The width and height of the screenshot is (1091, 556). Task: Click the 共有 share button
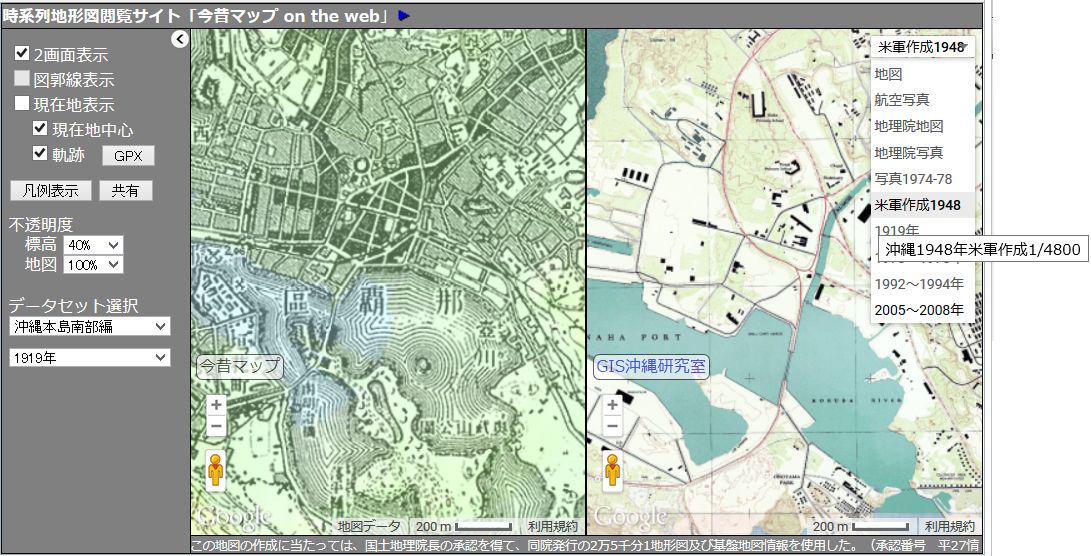click(x=125, y=191)
